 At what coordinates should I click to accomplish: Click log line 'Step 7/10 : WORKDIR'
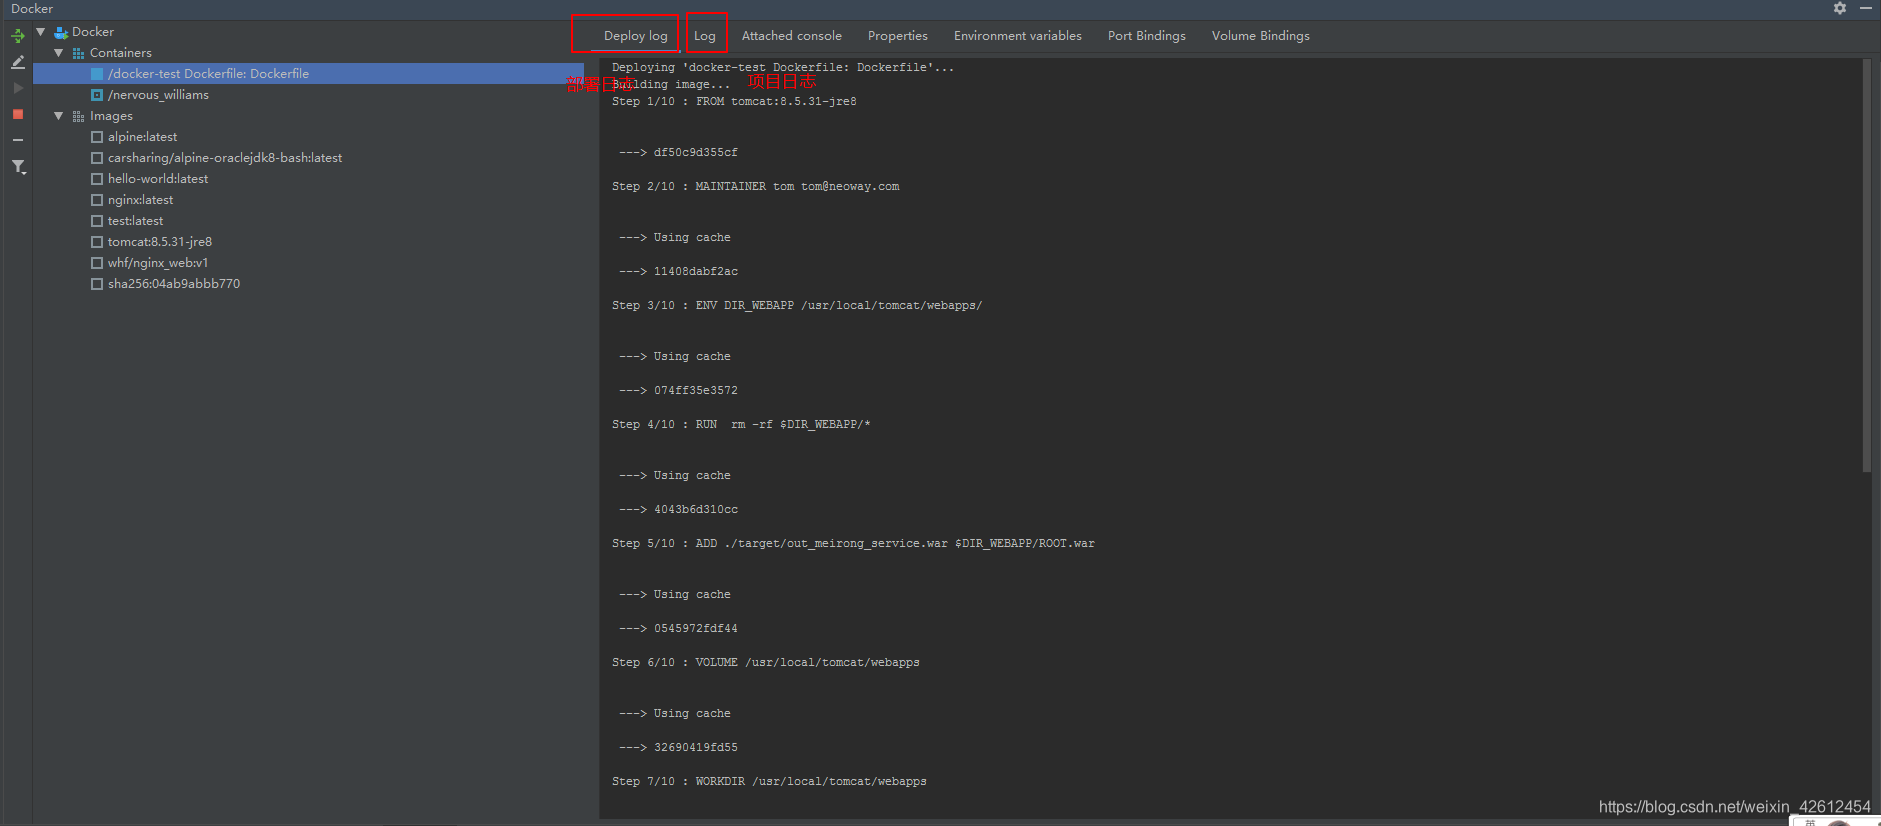pyautogui.click(x=769, y=782)
